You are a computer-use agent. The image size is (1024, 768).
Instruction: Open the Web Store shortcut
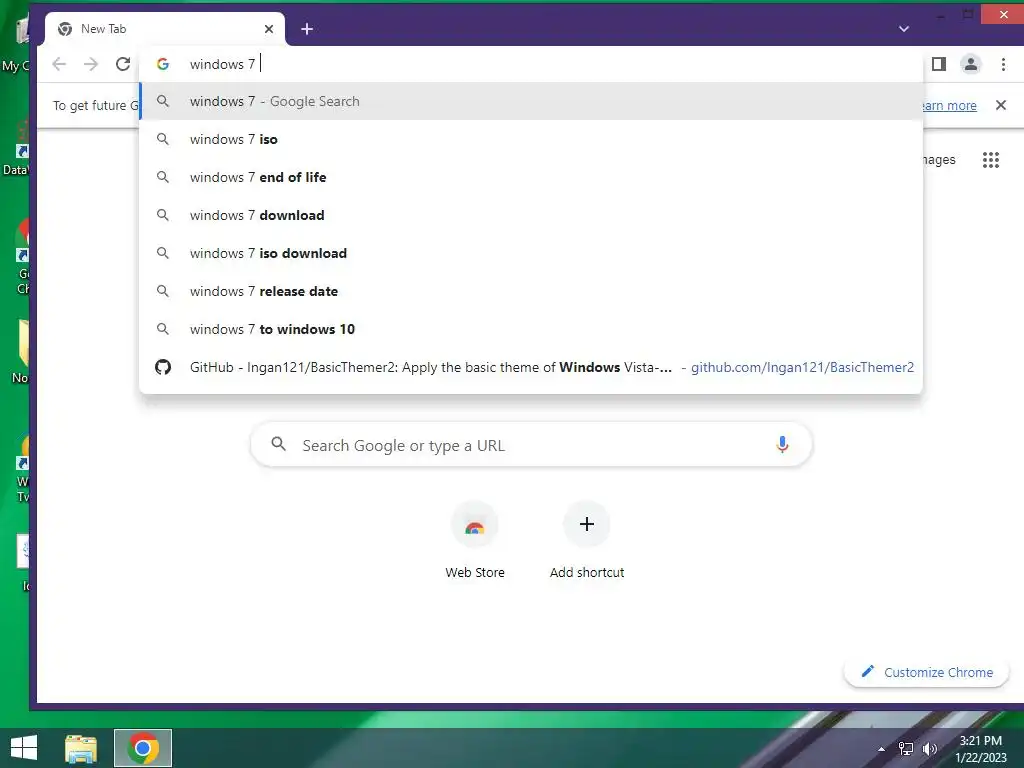[x=475, y=541]
